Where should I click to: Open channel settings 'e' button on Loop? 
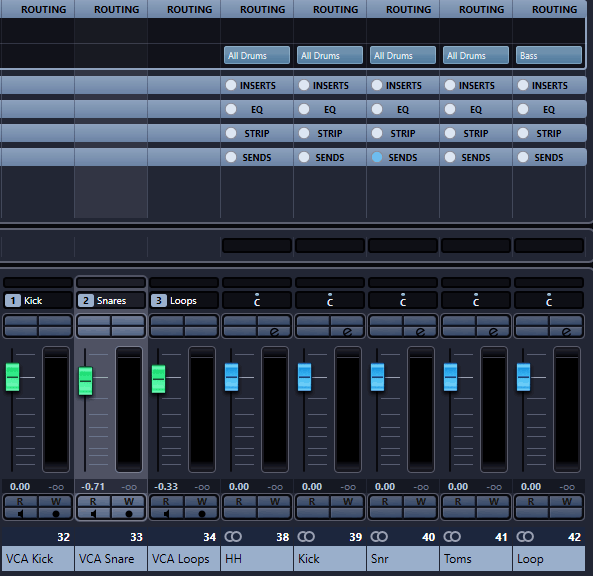click(566, 332)
